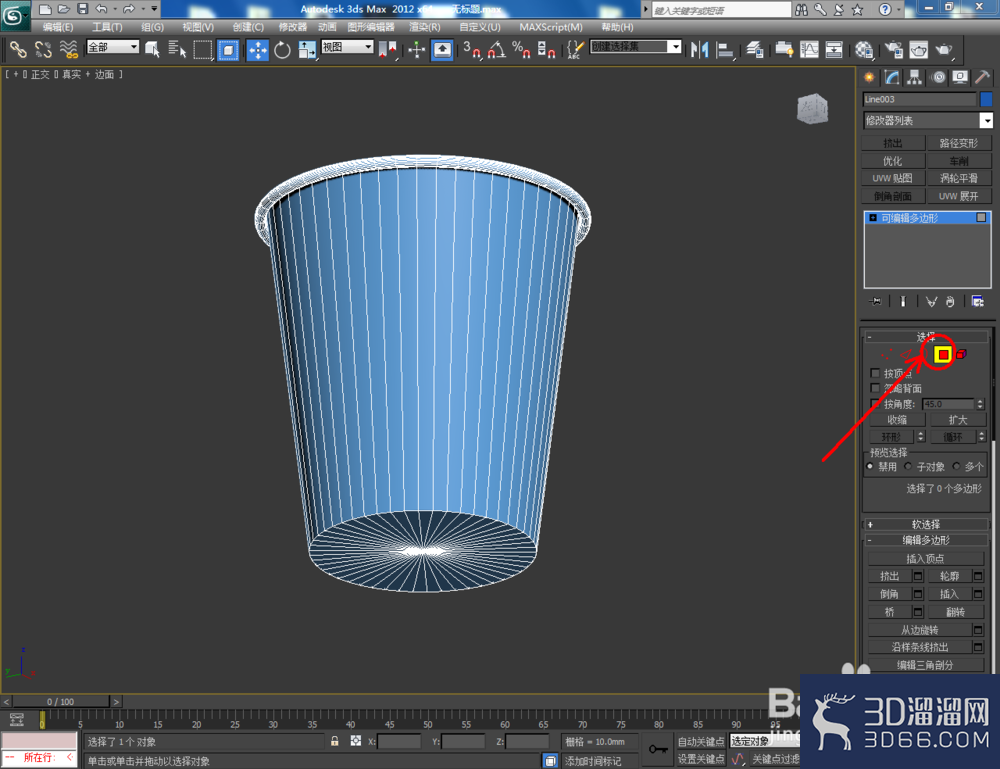Click the Unlink Selection tool
The height and width of the screenshot is (769, 1000).
pos(43,50)
